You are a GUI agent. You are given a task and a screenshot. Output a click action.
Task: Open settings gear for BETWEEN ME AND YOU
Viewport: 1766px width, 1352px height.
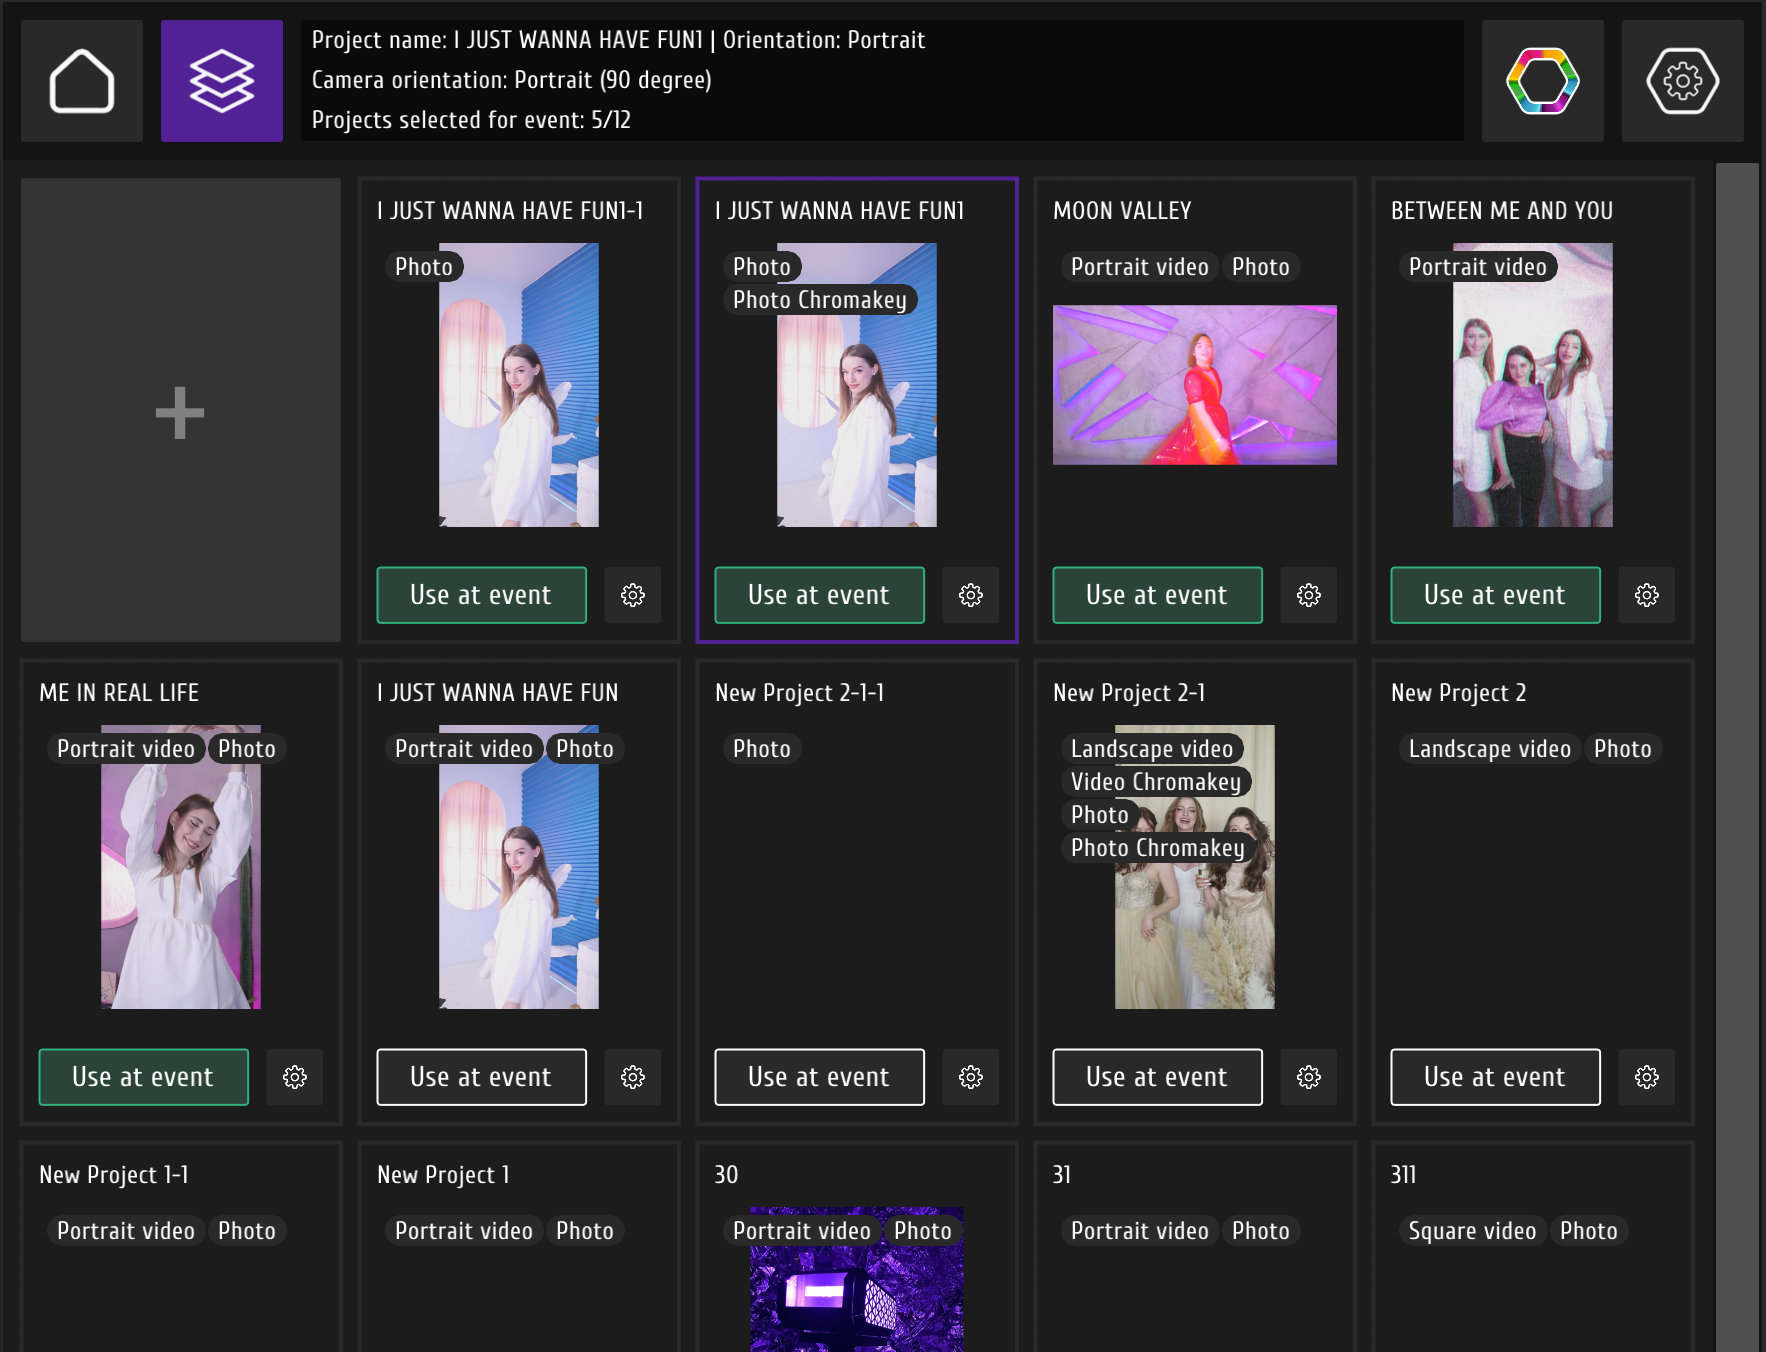(1647, 595)
